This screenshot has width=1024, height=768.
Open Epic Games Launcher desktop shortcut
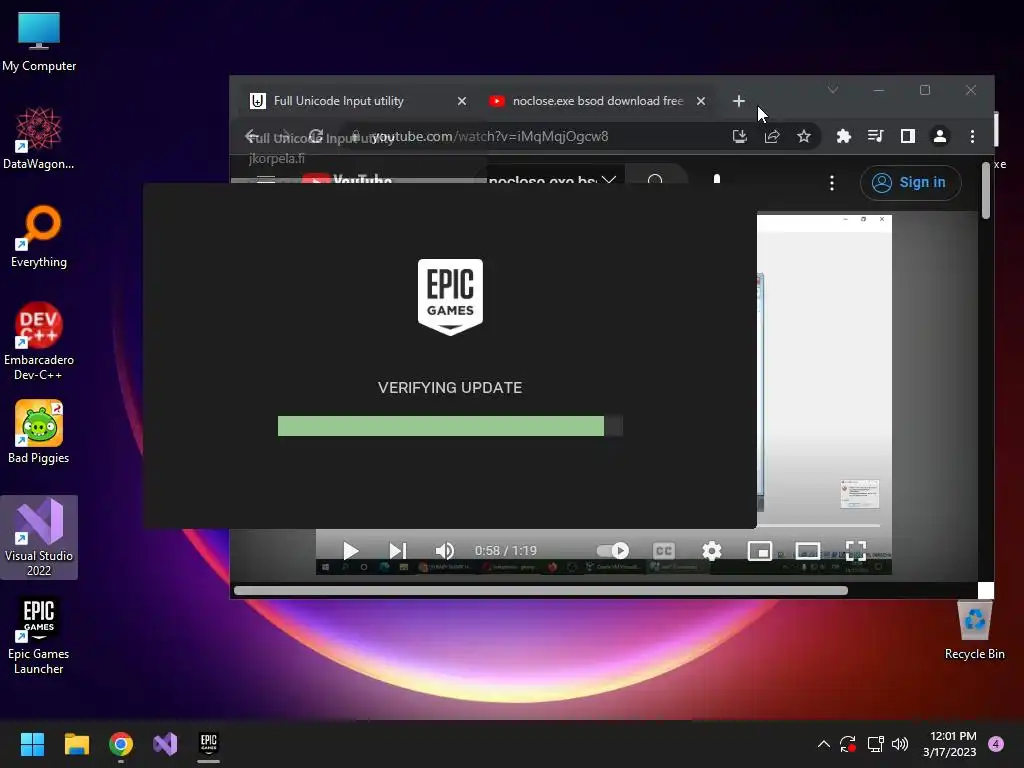[x=39, y=635]
